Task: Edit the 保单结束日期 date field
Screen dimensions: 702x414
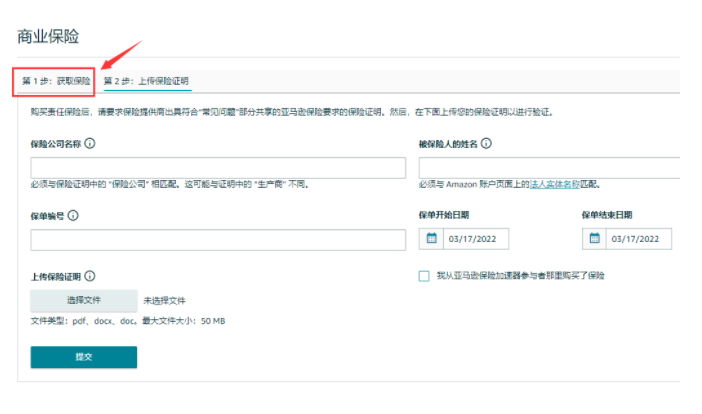Action: 639,239
